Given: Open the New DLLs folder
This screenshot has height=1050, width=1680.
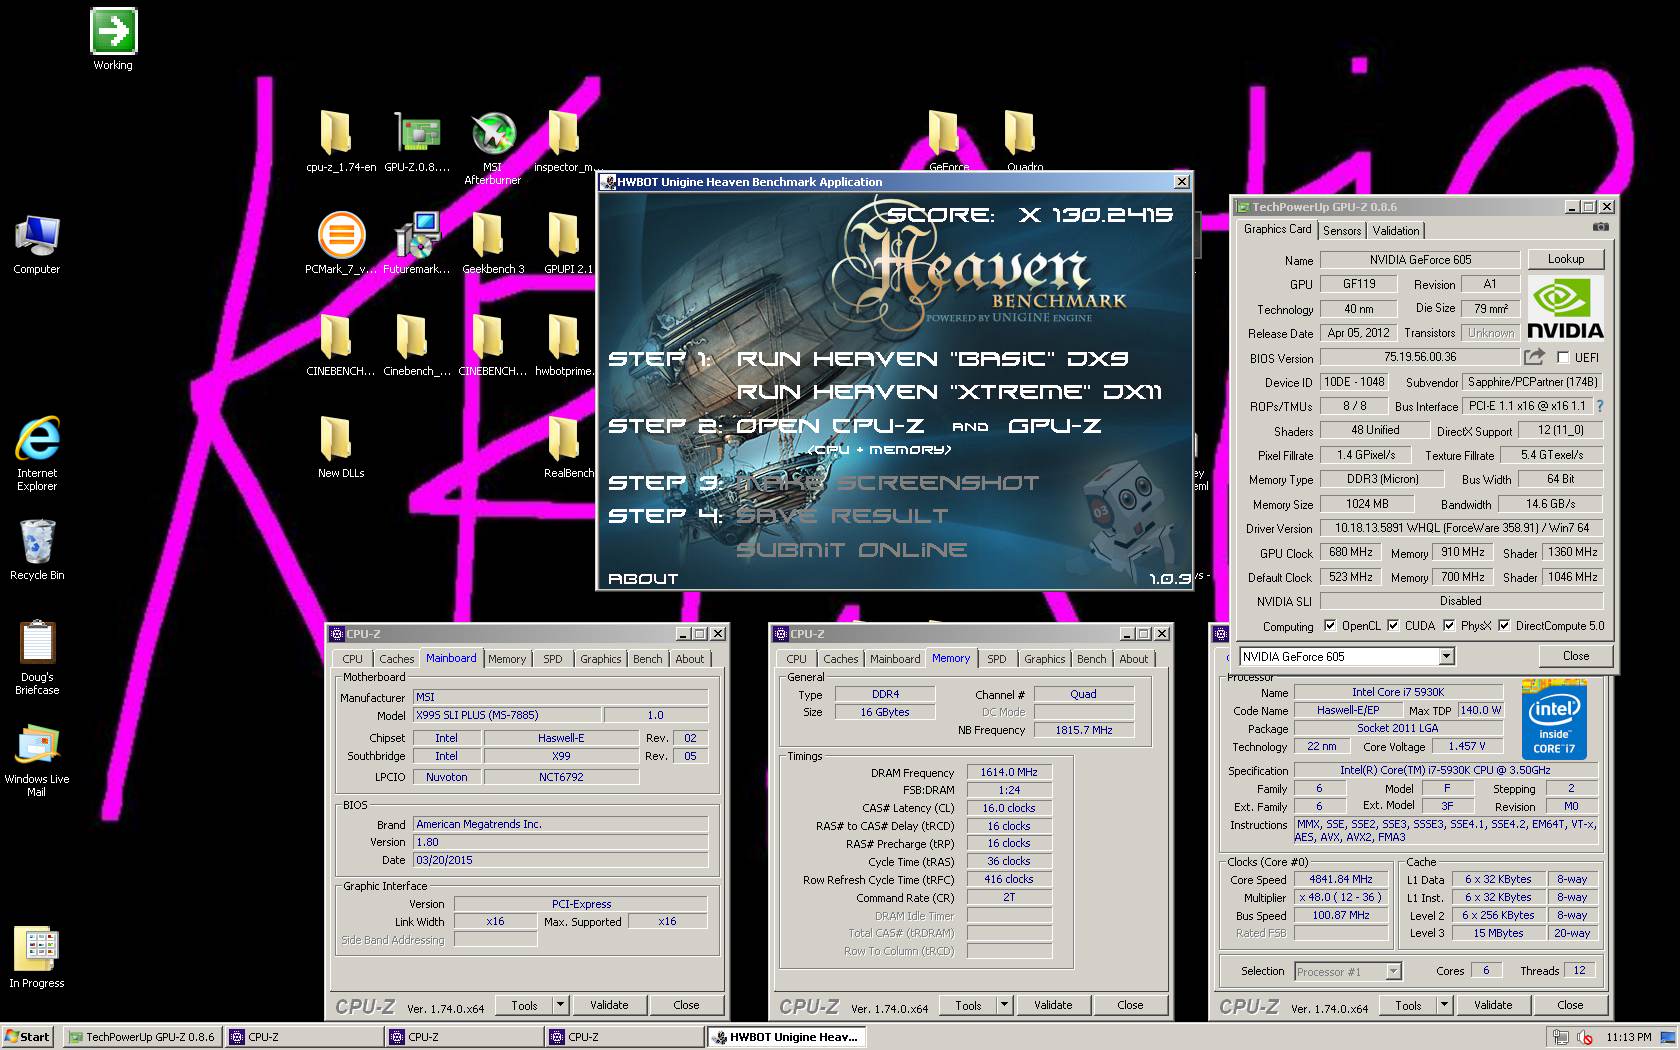Looking at the screenshot, I should pos(336,438).
